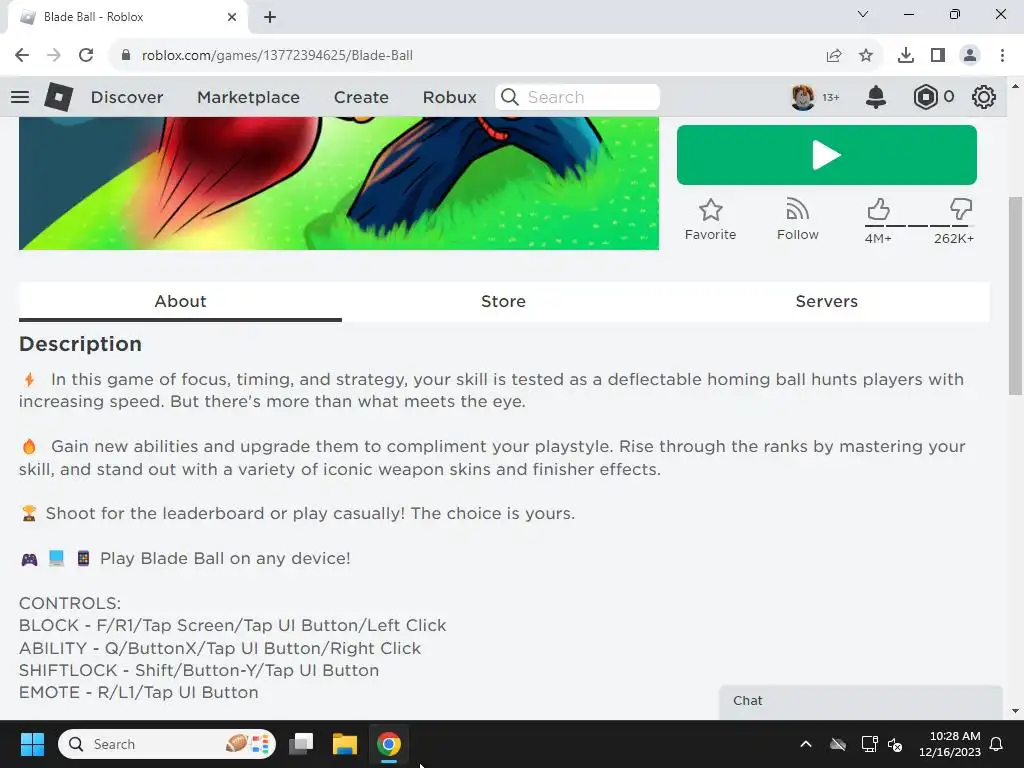This screenshot has width=1024, height=768.
Task: Show hidden system tray icons
Action: [x=806, y=744]
